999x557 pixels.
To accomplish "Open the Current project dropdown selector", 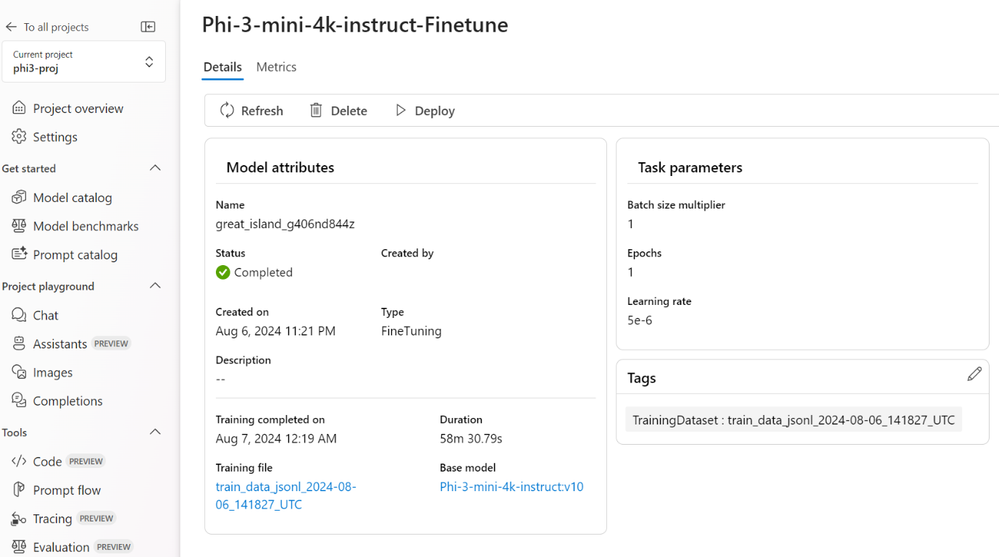I will click(x=149, y=62).
